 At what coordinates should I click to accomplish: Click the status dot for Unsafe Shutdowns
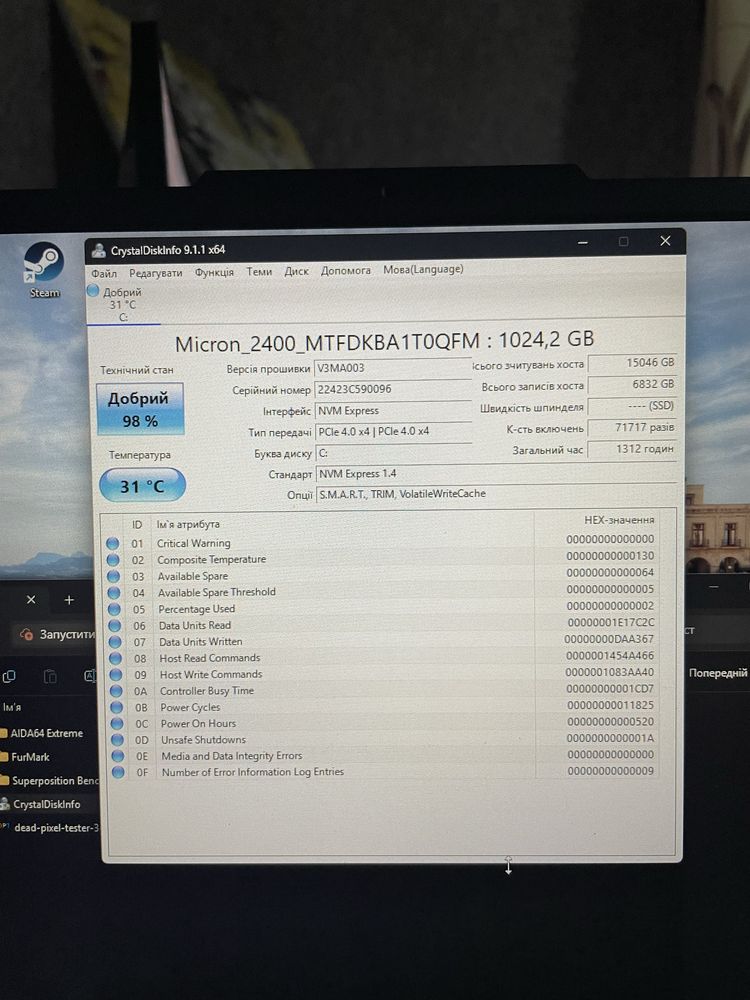click(x=117, y=740)
